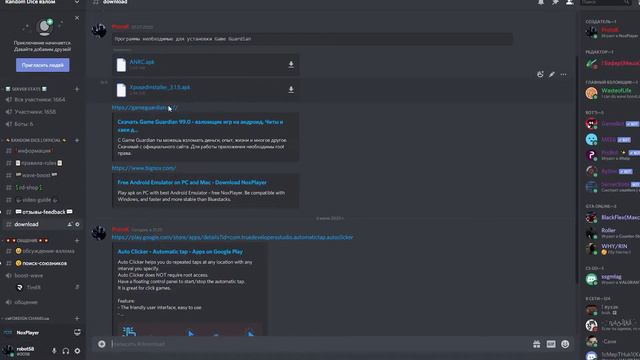Open the Random Dice server dropdown menu
Screen dimensions: 640x360
(77, 2)
